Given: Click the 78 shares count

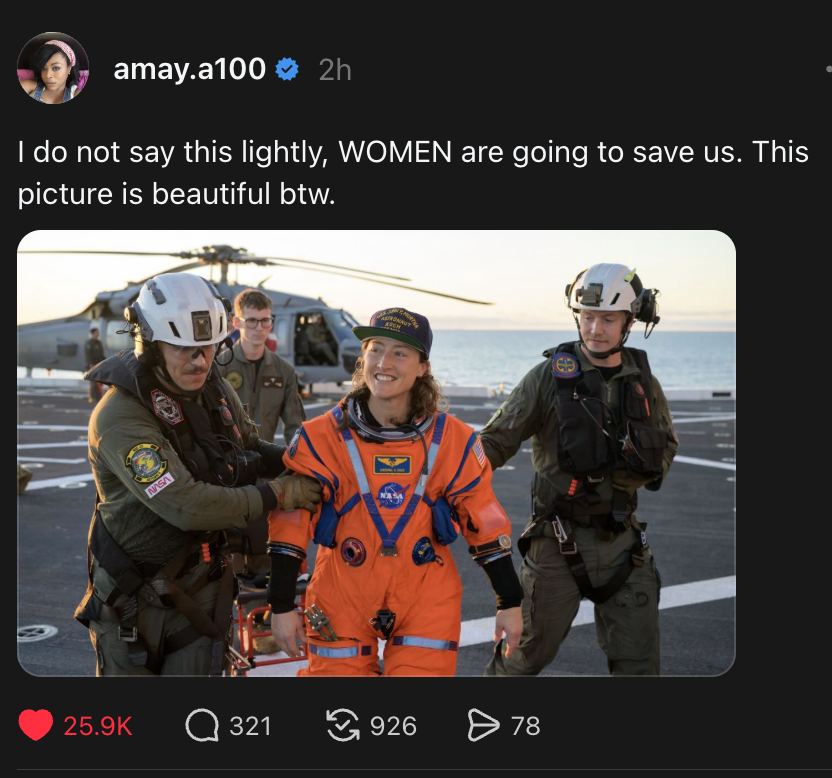Looking at the screenshot, I should pos(526,726).
